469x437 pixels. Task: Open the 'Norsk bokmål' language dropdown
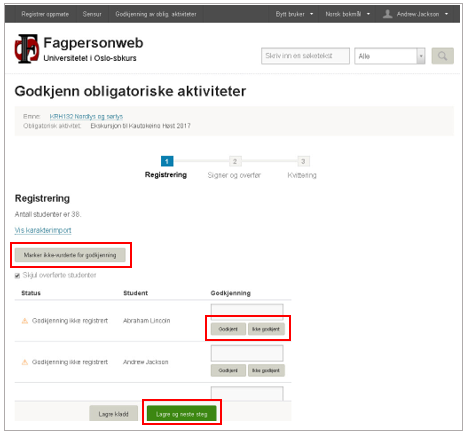click(x=348, y=14)
